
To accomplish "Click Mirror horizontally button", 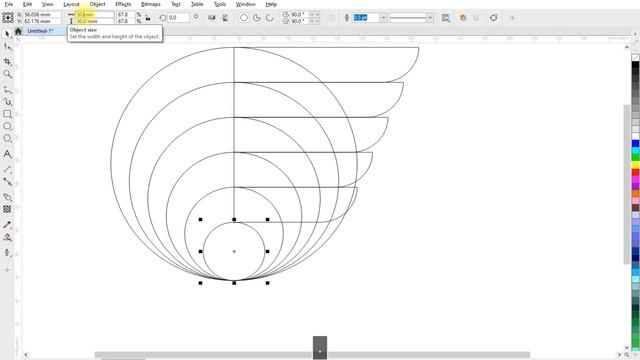I will click(211, 18).
